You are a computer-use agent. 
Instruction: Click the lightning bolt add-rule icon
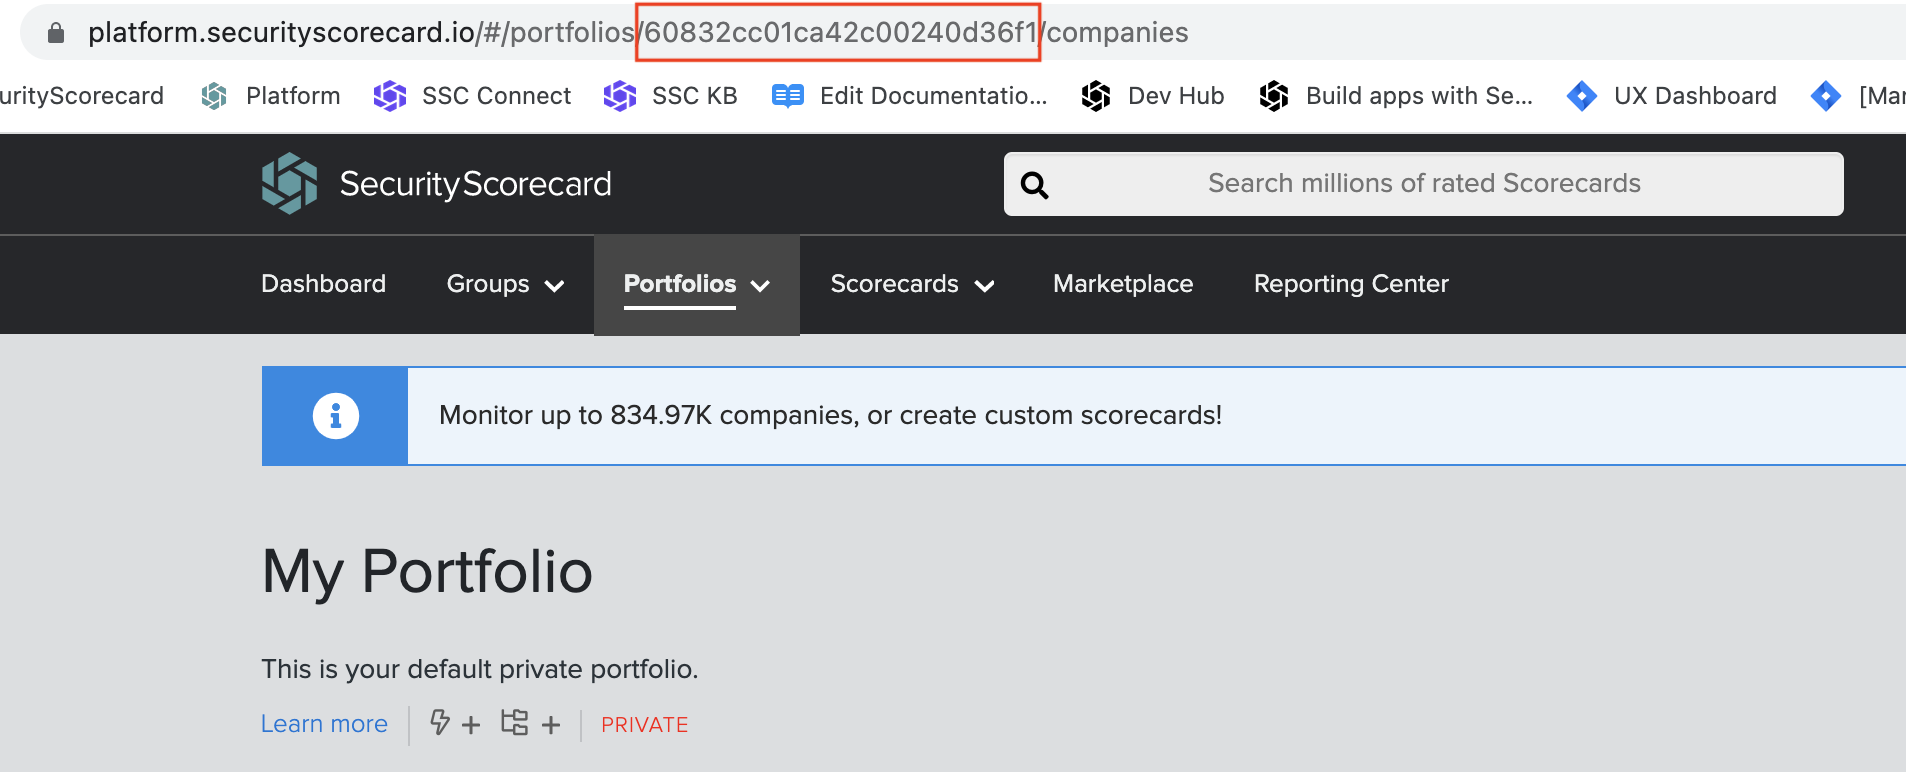439,722
